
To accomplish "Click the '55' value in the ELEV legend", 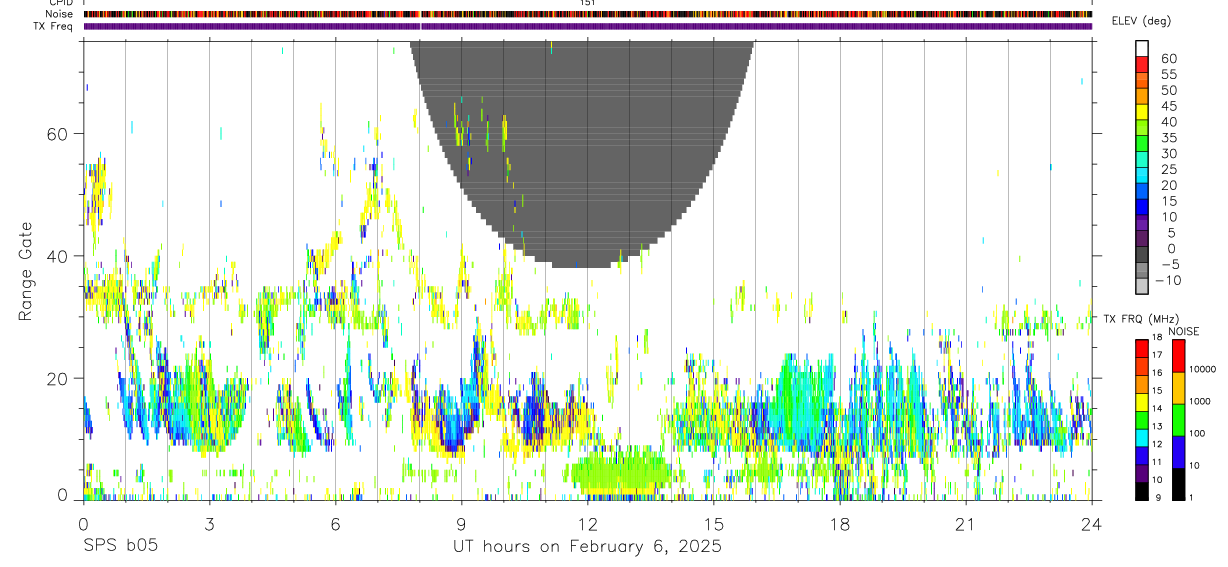I will tap(1168, 74).
